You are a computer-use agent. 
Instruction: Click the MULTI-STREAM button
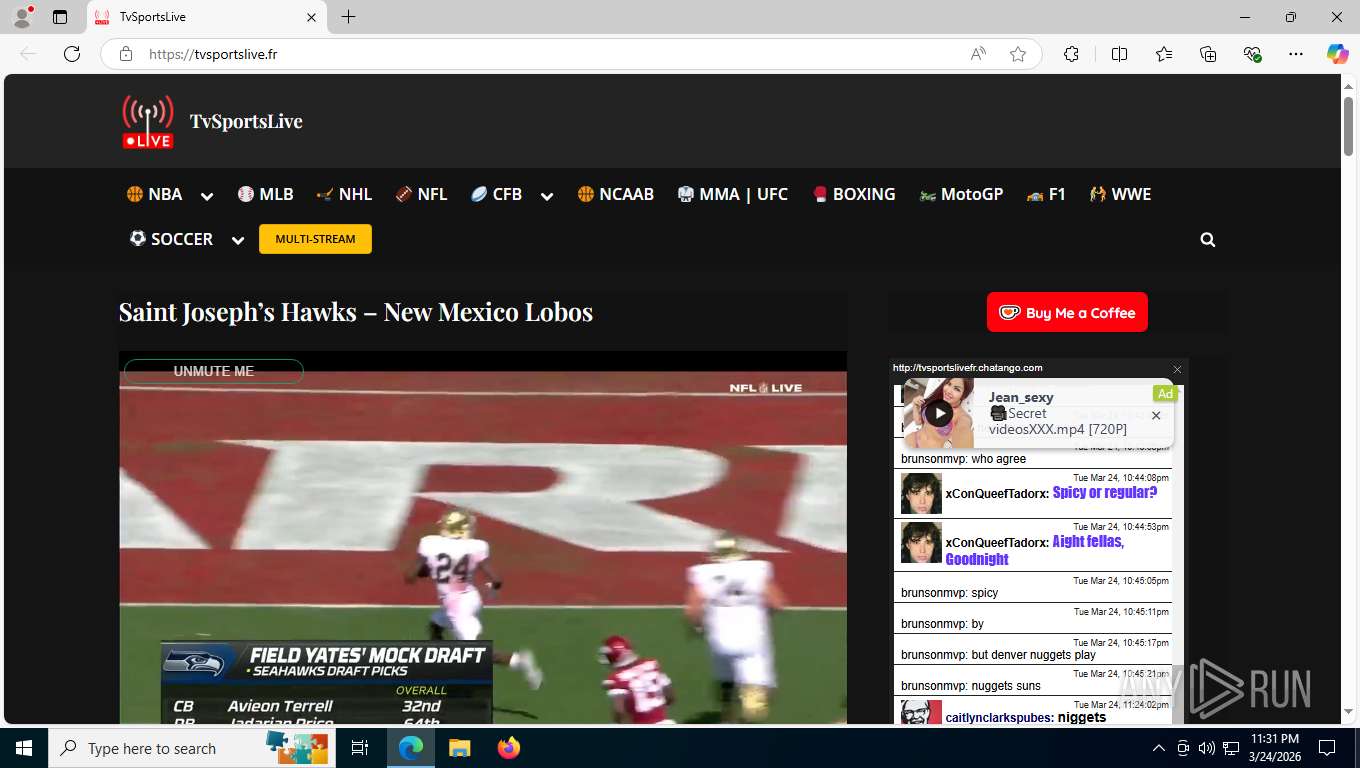pos(315,239)
